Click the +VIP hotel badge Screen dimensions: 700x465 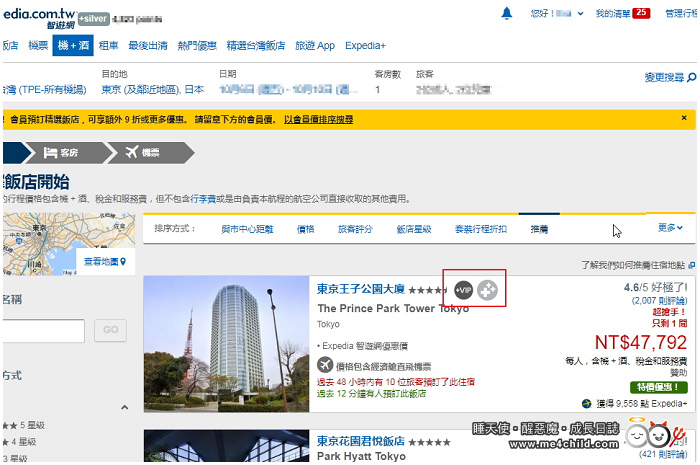coord(463,290)
